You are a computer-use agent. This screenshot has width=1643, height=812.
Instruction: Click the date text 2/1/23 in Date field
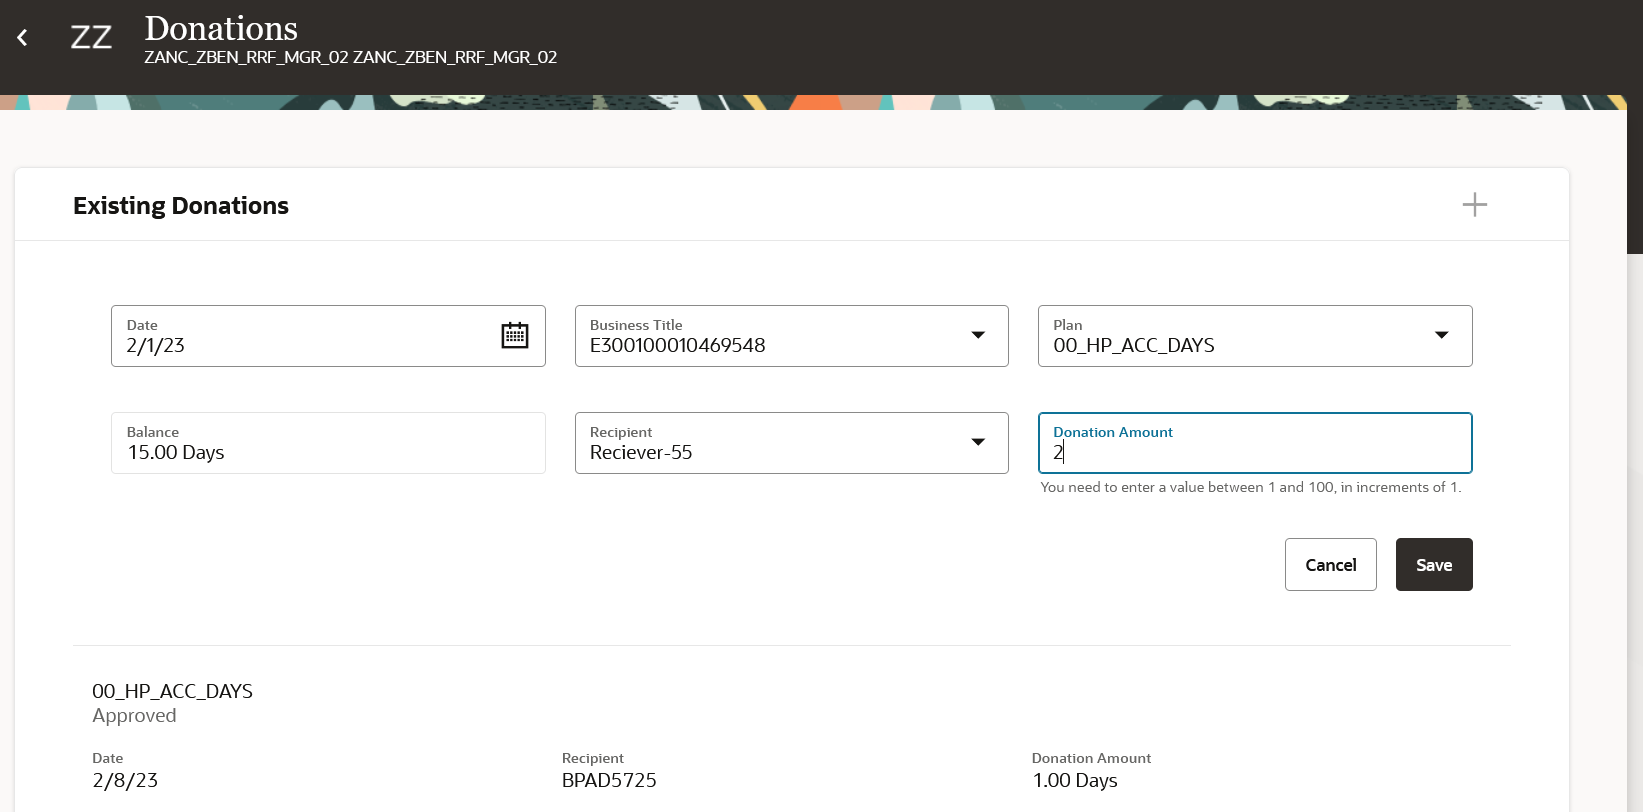156,346
